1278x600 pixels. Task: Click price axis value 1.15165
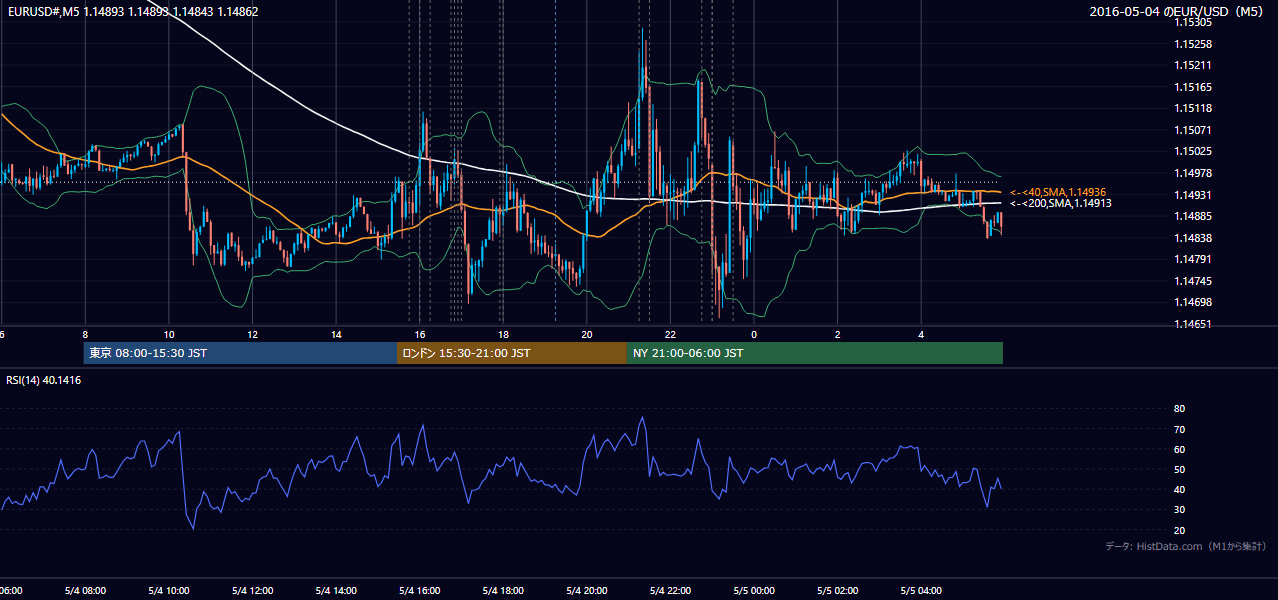1192,87
